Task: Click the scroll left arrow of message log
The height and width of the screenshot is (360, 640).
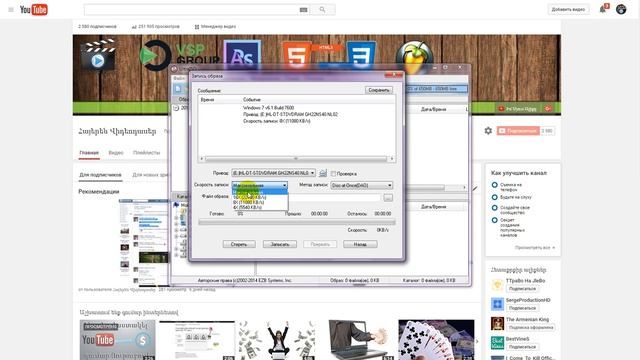Action: point(202,159)
